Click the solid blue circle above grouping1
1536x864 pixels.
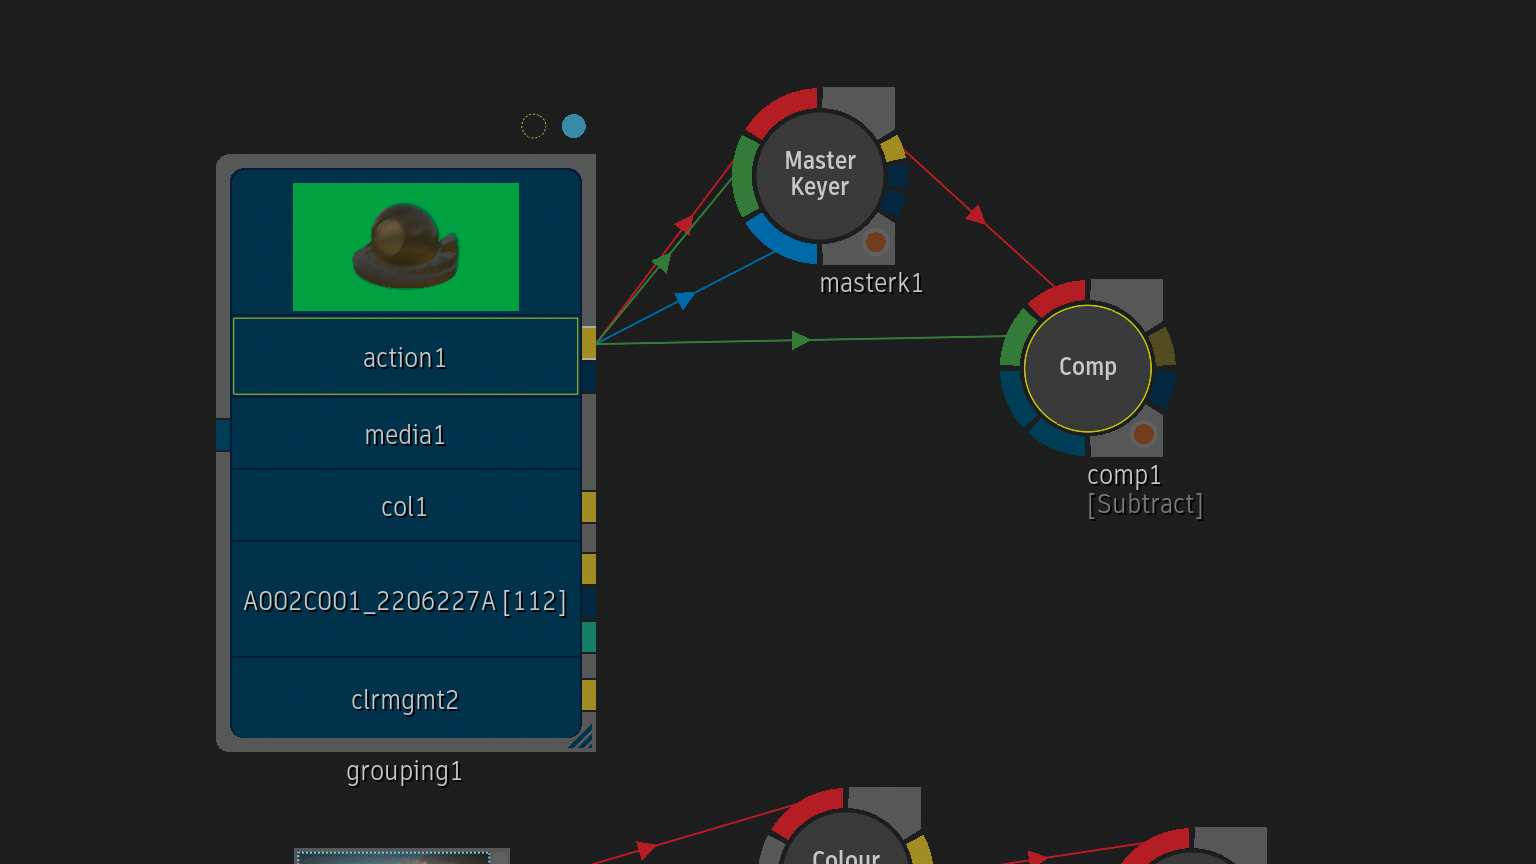pyautogui.click(x=573, y=126)
